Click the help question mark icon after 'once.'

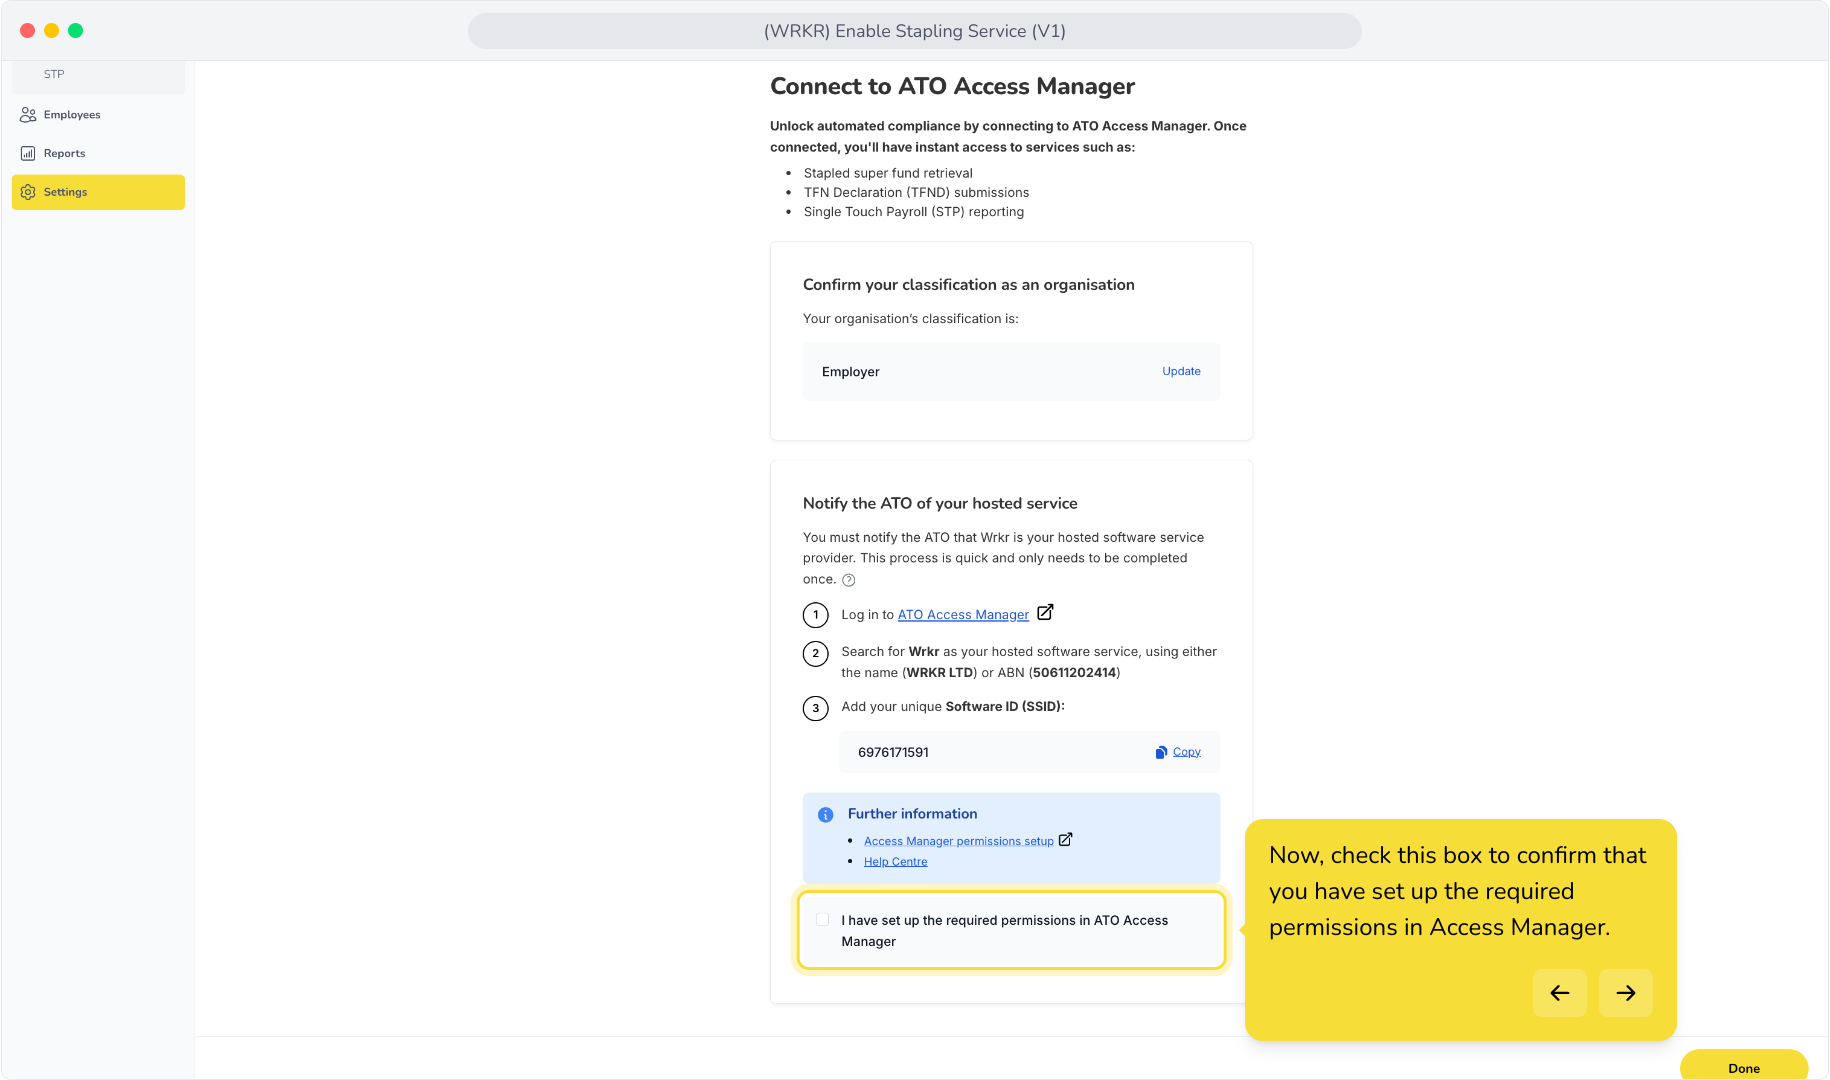point(849,580)
